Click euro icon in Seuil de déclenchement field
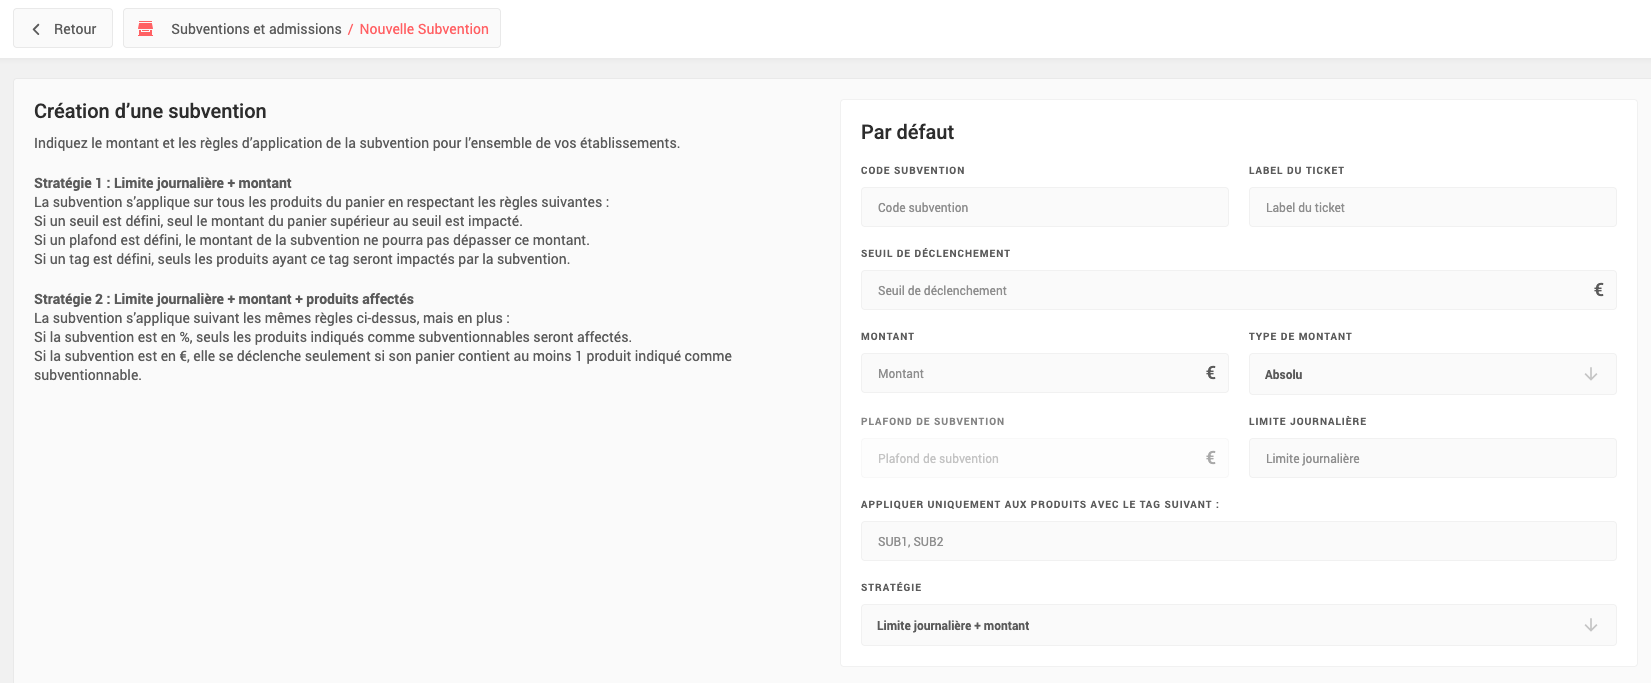The image size is (1651, 683). [x=1598, y=290]
